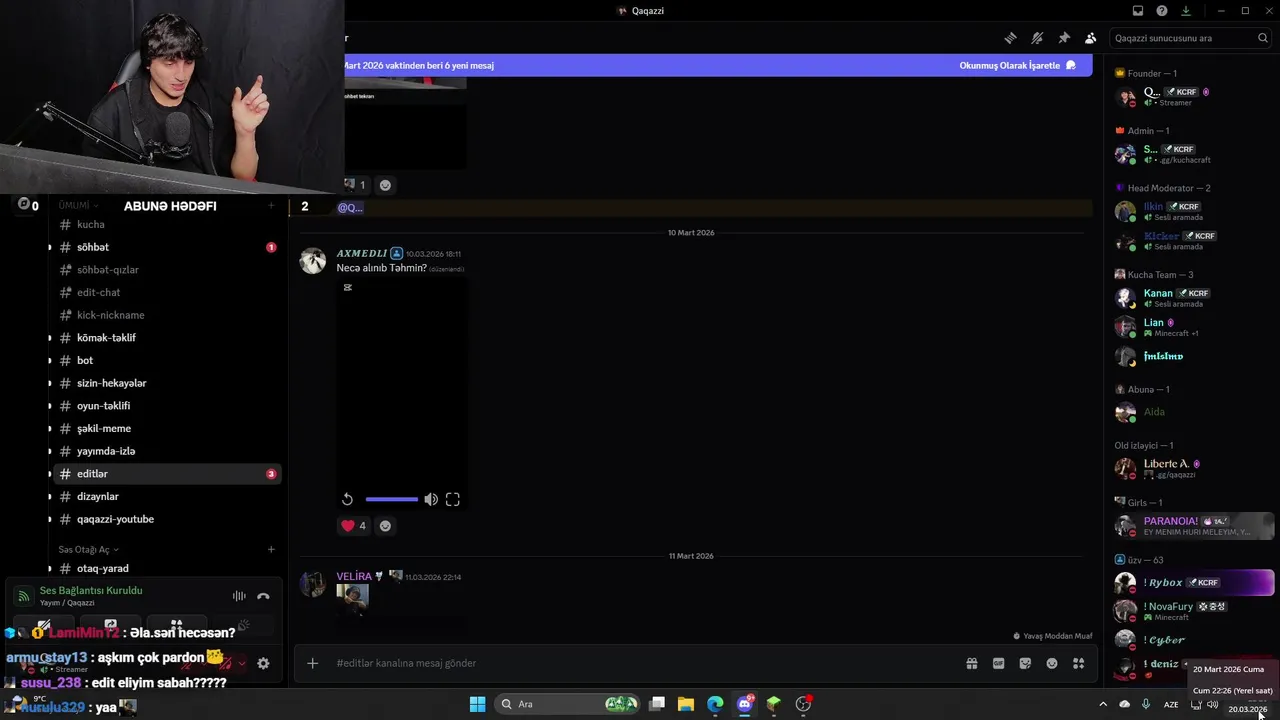This screenshot has width=1280, height=720.
Task: Open Task View on the taskbar
Action: 657,704
